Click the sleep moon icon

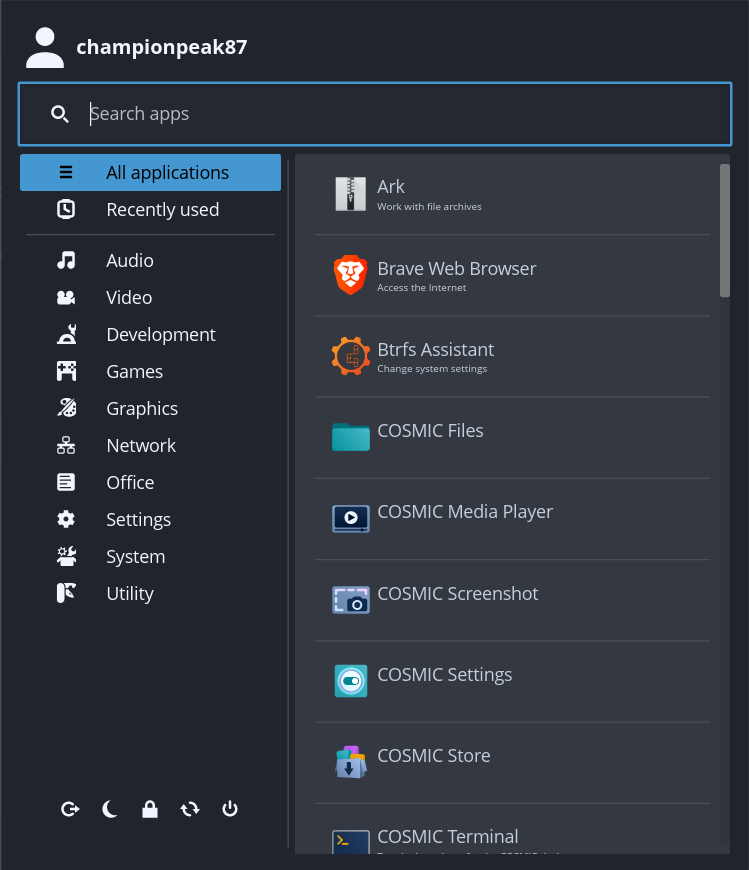point(110,810)
